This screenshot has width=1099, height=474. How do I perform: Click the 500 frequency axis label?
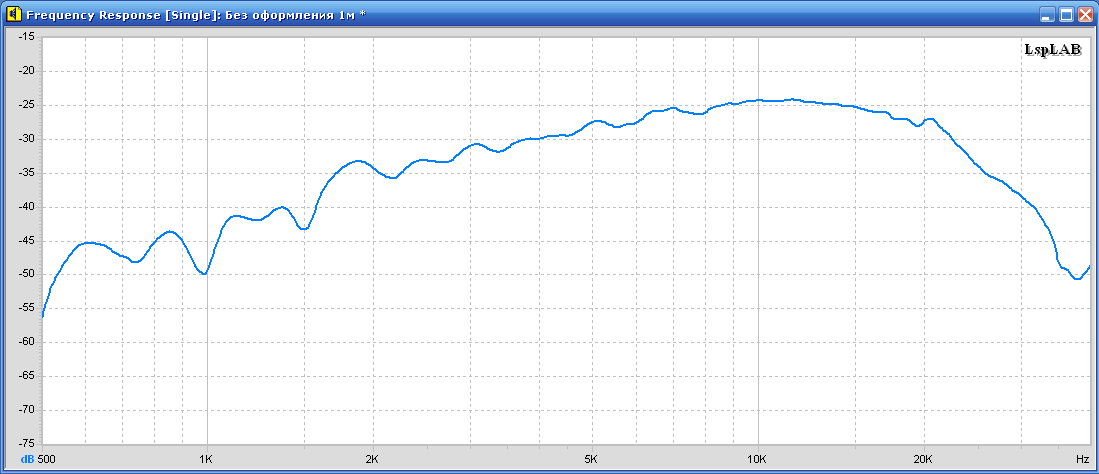[x=47, y=459]
